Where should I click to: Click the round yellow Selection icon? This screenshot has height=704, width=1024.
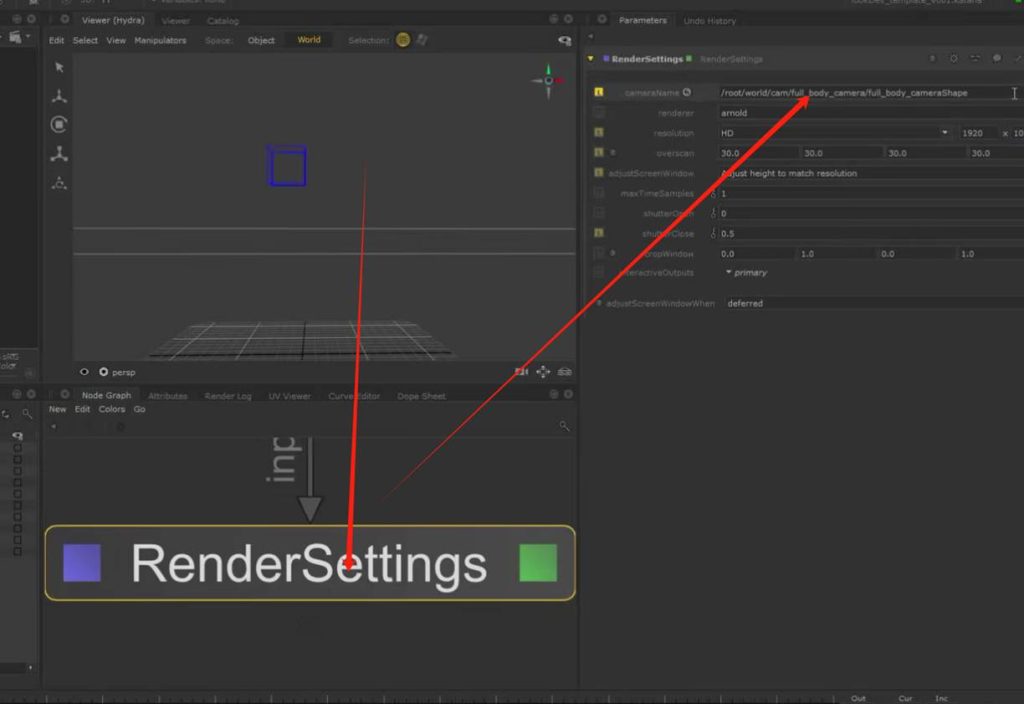point(403,40)
